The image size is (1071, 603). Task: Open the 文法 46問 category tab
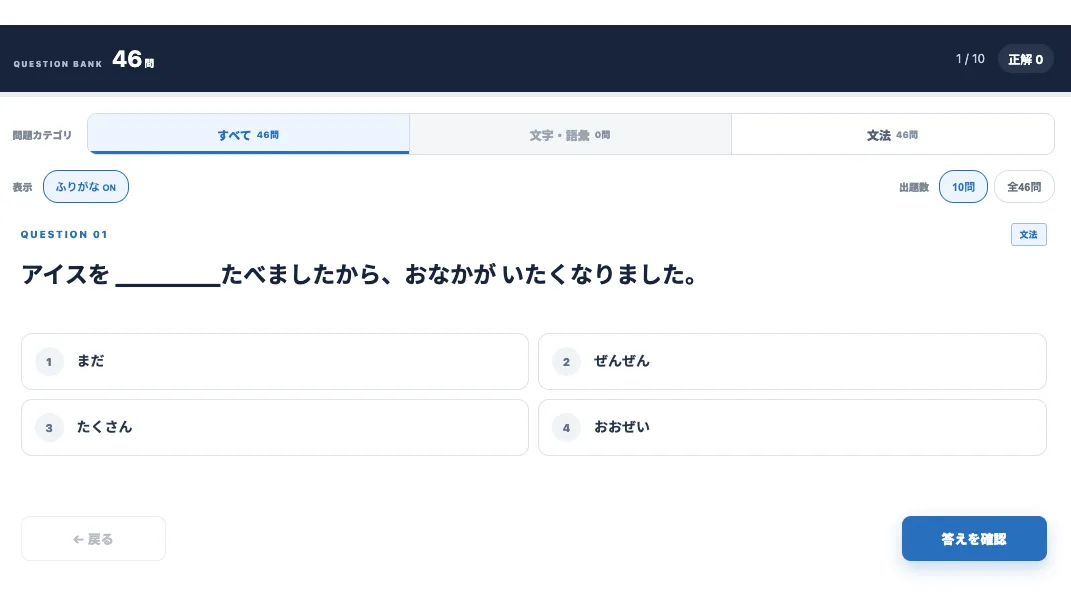pyautogui.click(x=893, y=135)
